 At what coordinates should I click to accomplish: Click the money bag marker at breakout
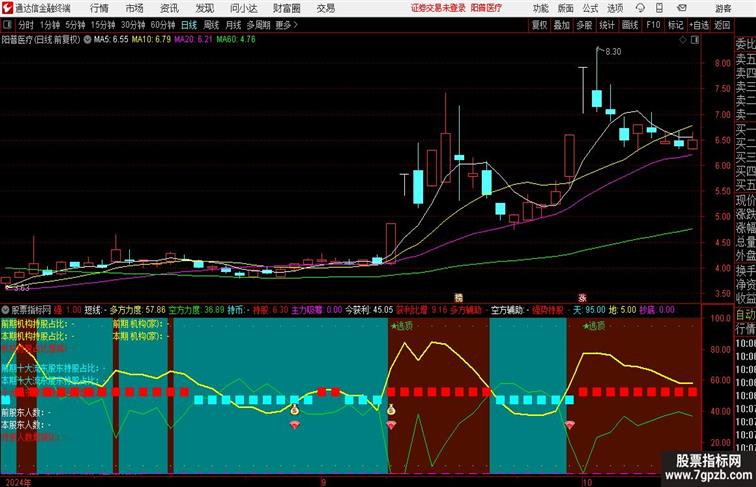point(391,410)
